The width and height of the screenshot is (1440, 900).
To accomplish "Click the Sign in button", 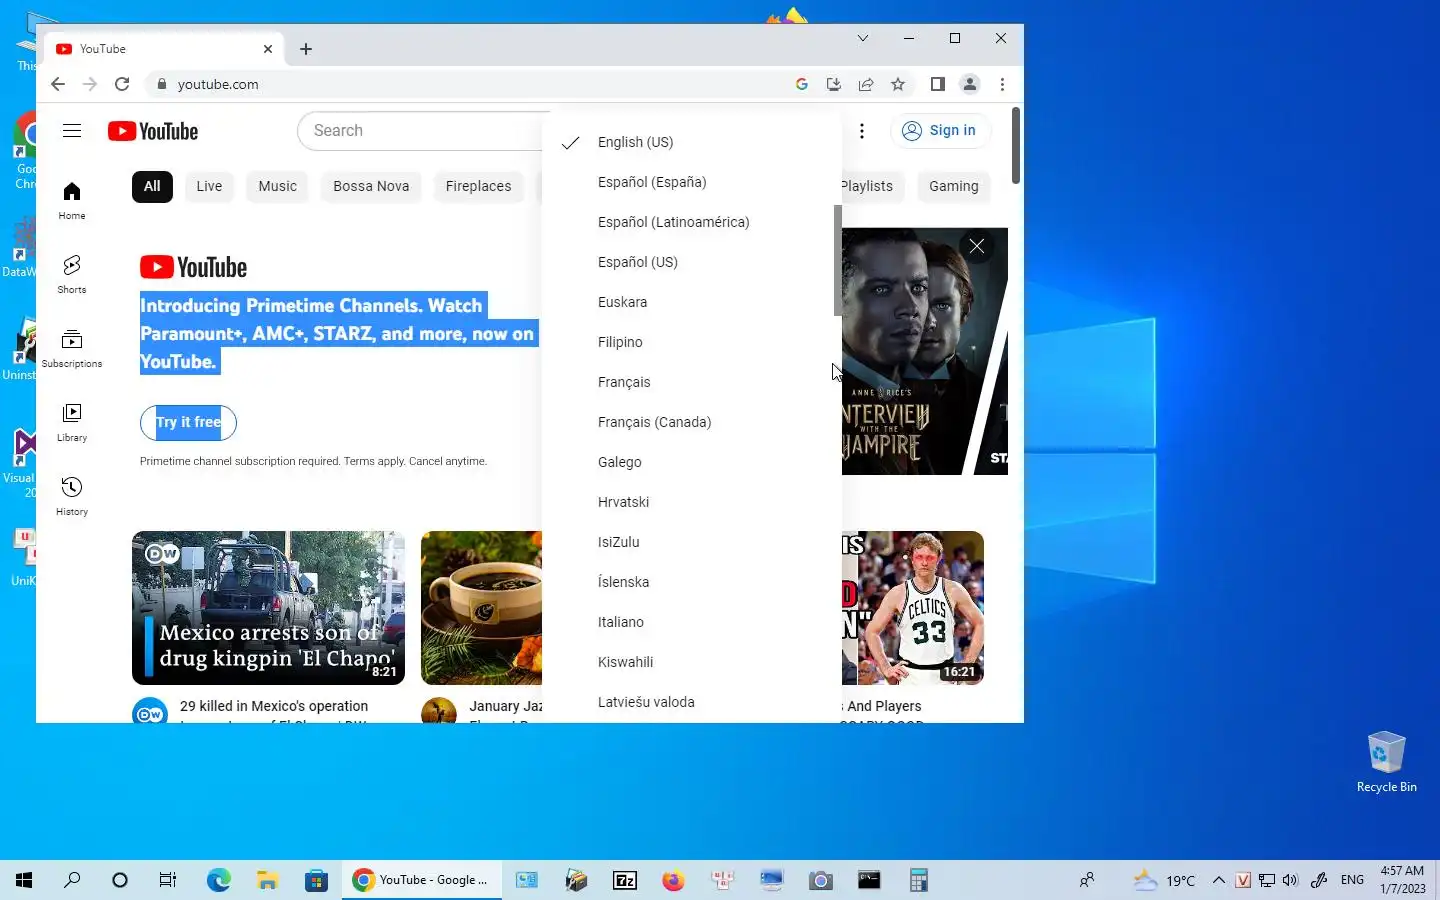I will pyautogui.click(x=940, y=131).
